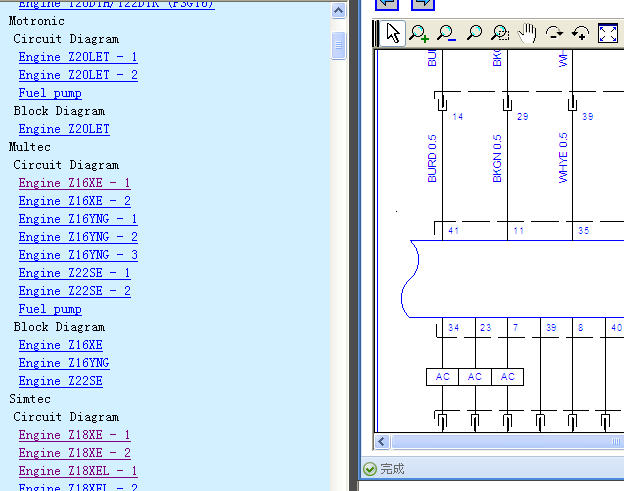Image resolution: width=624 pixels, height=491 pixels.
Task: Select the plain magnifier zoom tool
Action: [474, 33]
